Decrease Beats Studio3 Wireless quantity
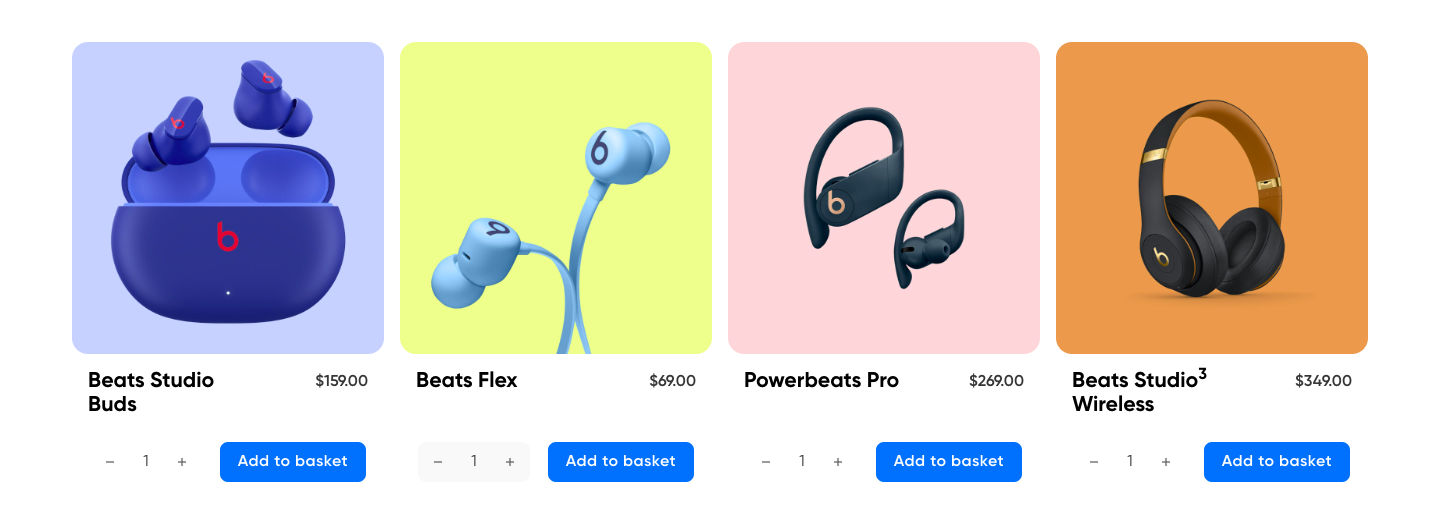 pos(1094,462)
